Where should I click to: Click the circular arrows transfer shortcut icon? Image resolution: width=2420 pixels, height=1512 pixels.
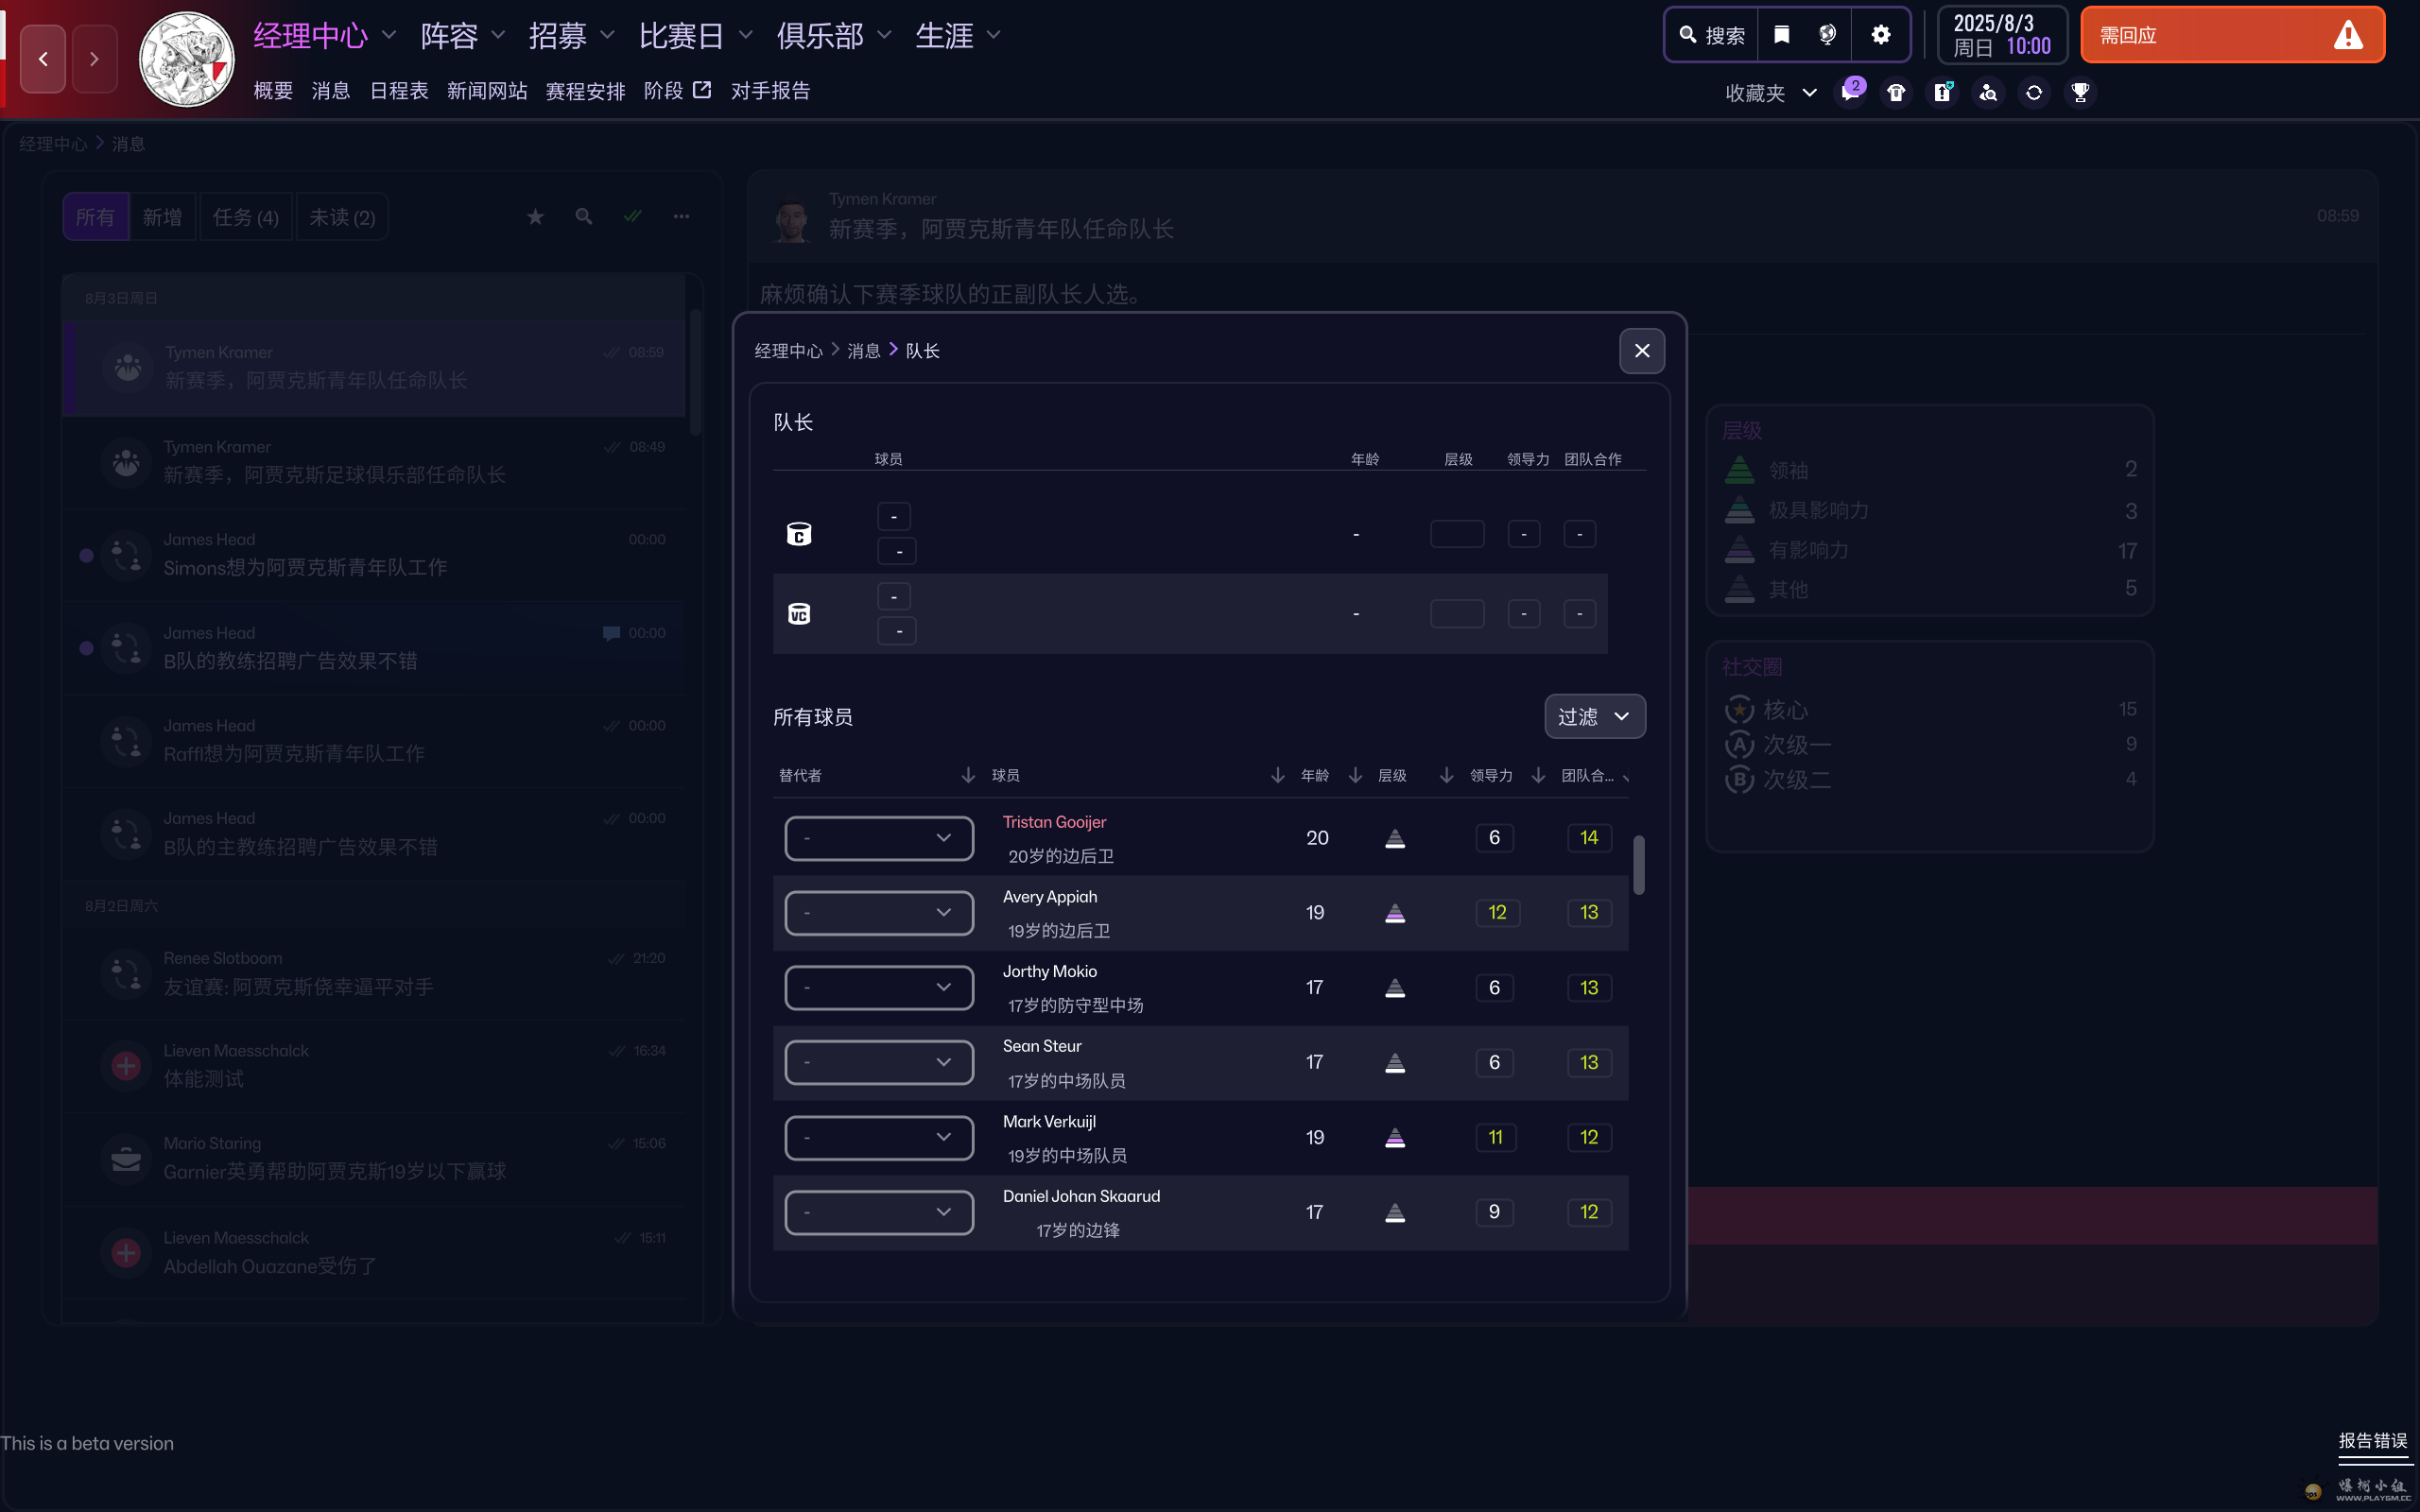(x=2034, y=93)
